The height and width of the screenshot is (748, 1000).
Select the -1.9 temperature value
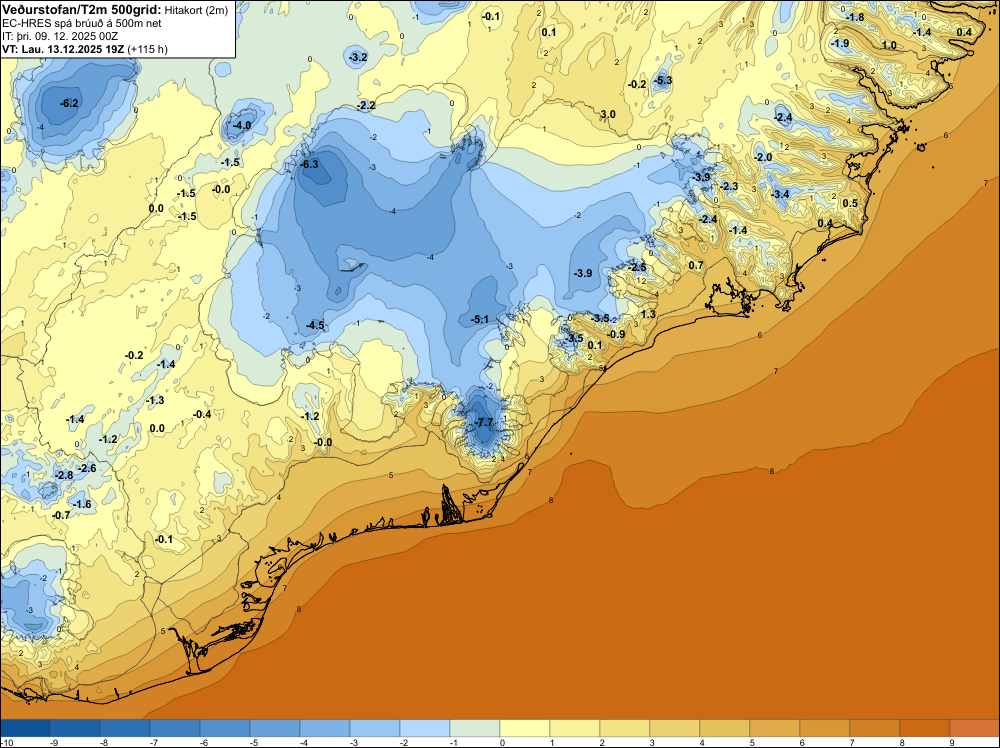tap(840, 44)
